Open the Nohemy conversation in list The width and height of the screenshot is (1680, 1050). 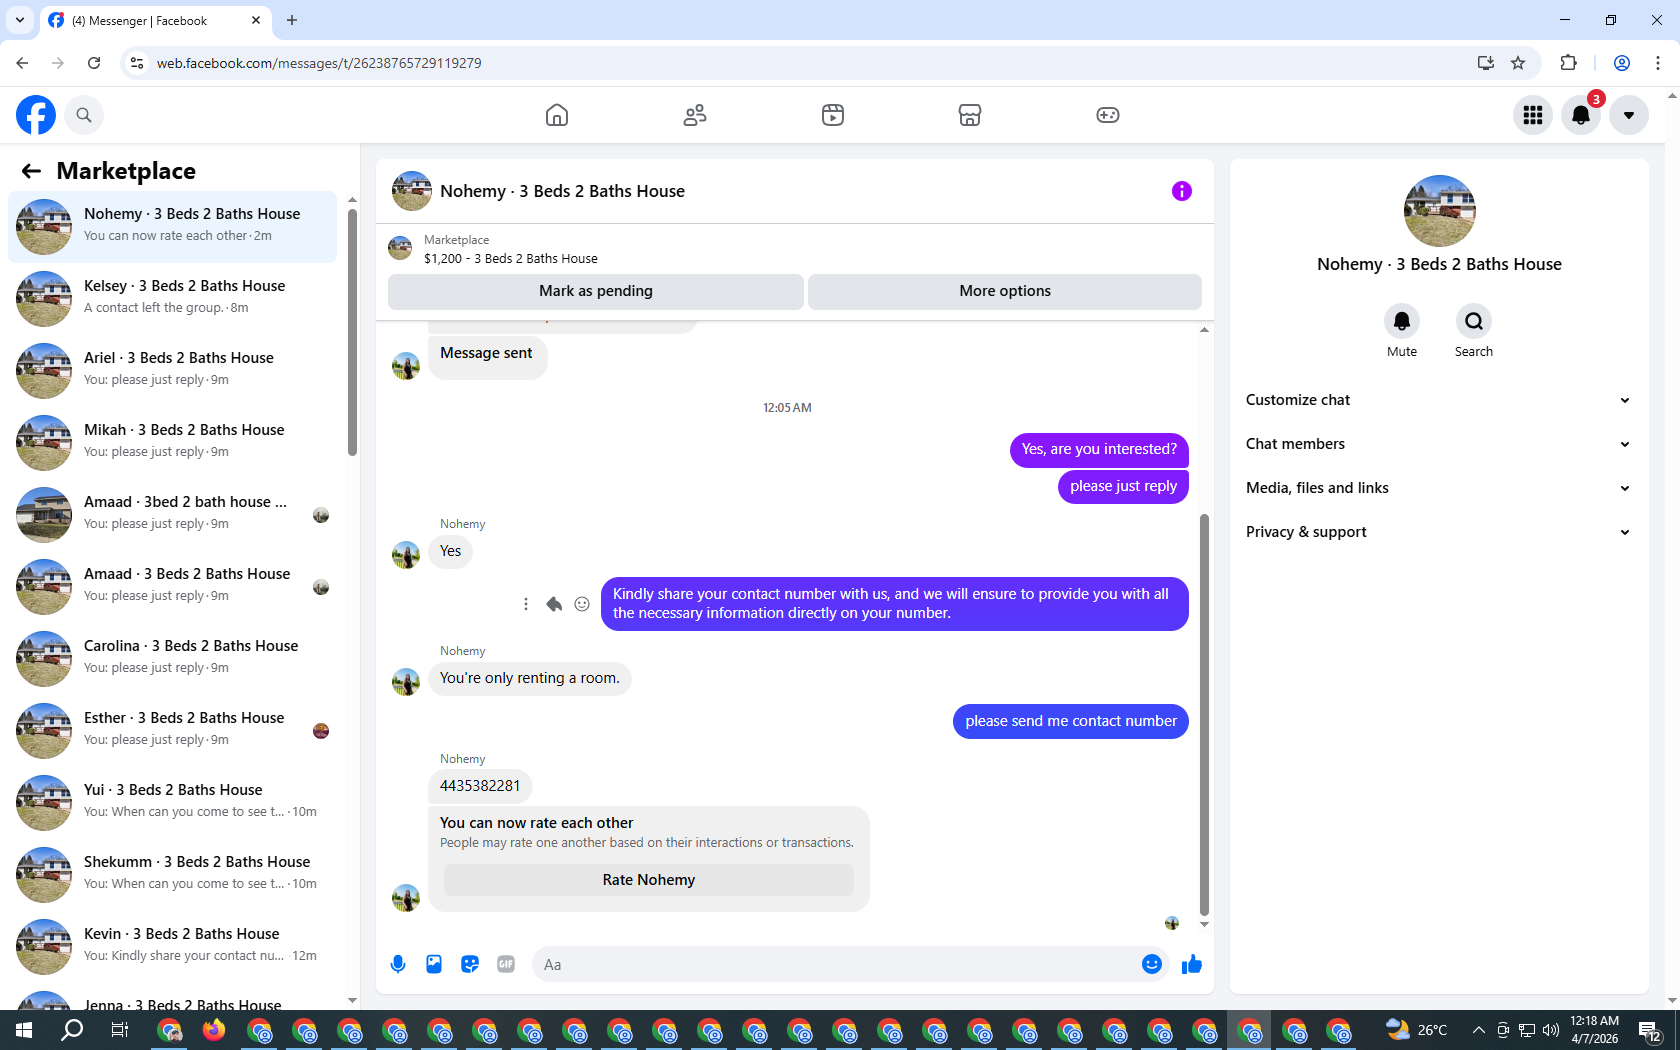pos(172,227)
